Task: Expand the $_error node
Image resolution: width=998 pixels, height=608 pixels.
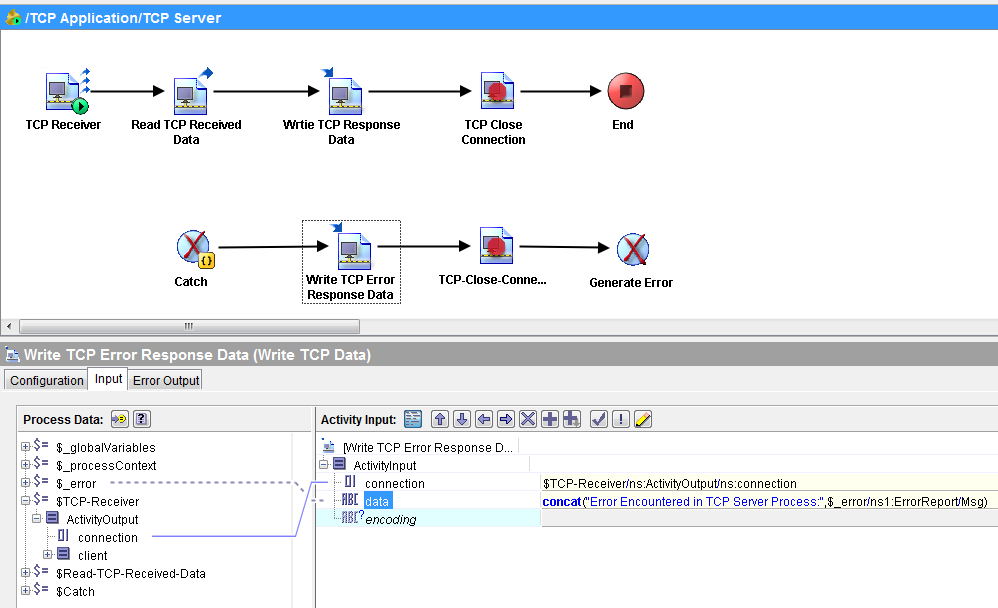Action: 25,483
